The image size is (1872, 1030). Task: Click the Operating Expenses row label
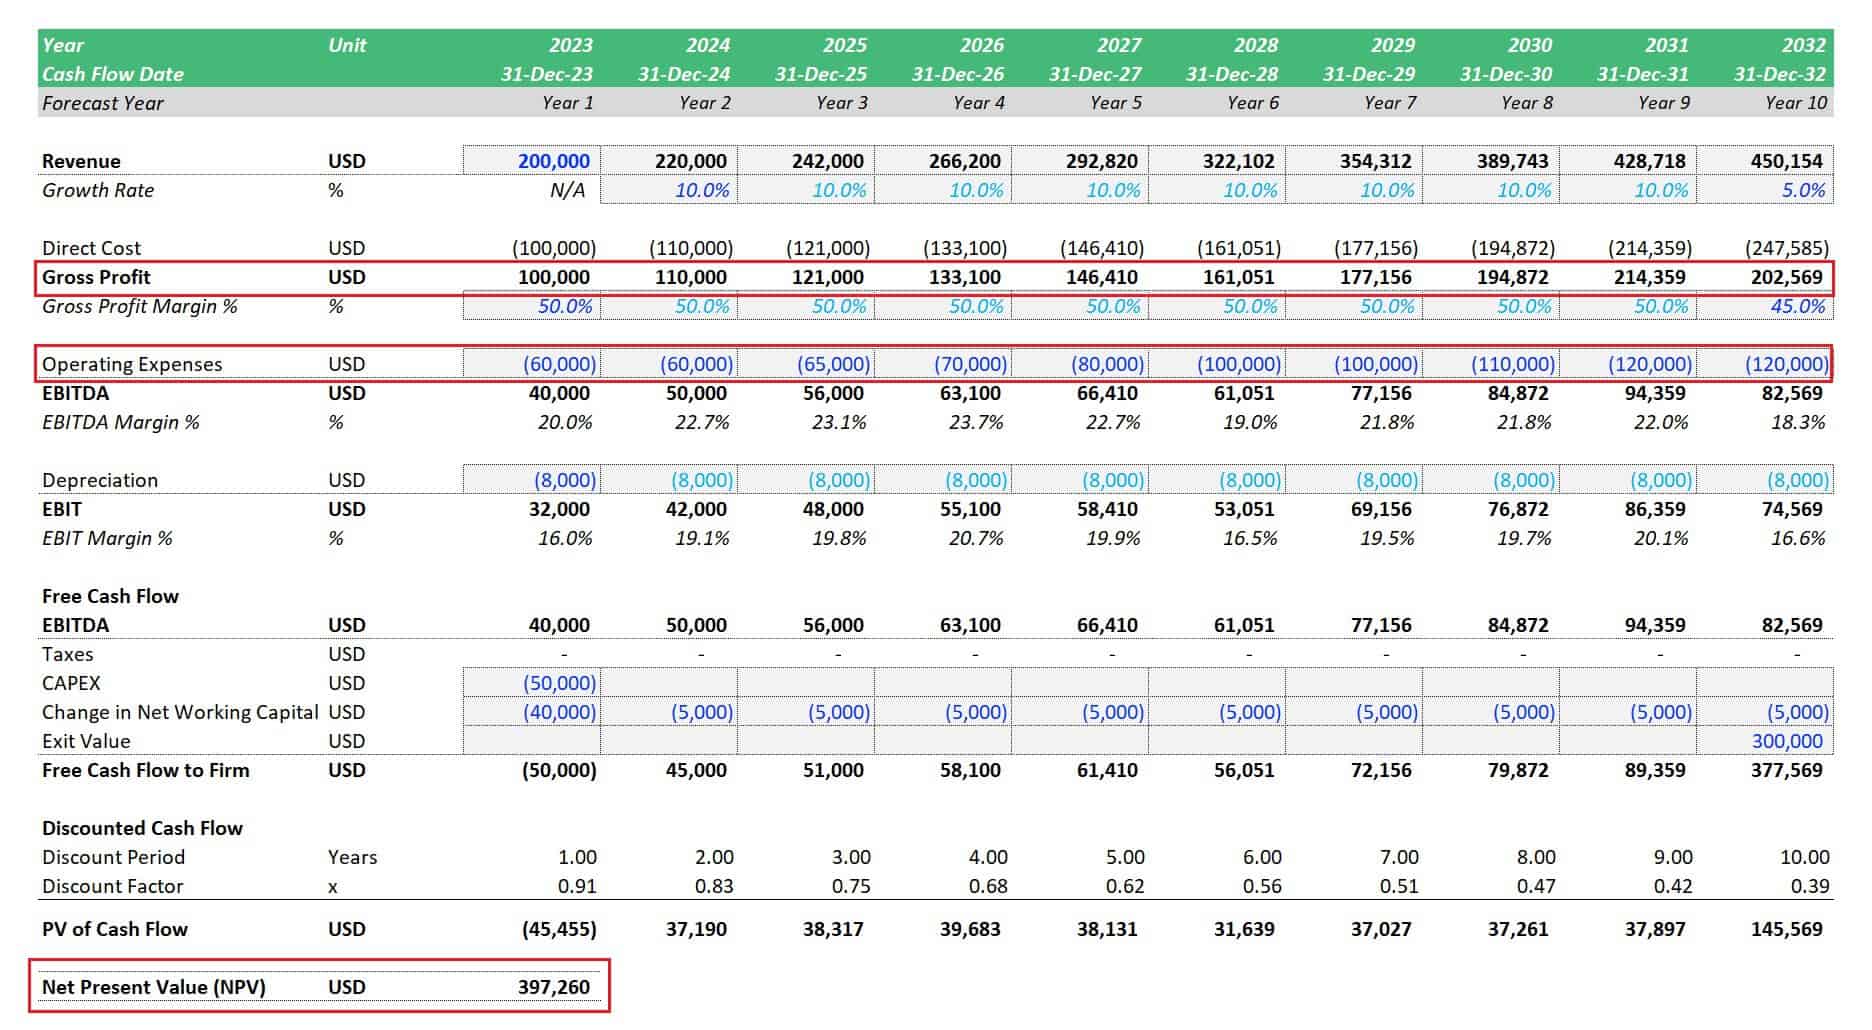[x=132, y=364]
